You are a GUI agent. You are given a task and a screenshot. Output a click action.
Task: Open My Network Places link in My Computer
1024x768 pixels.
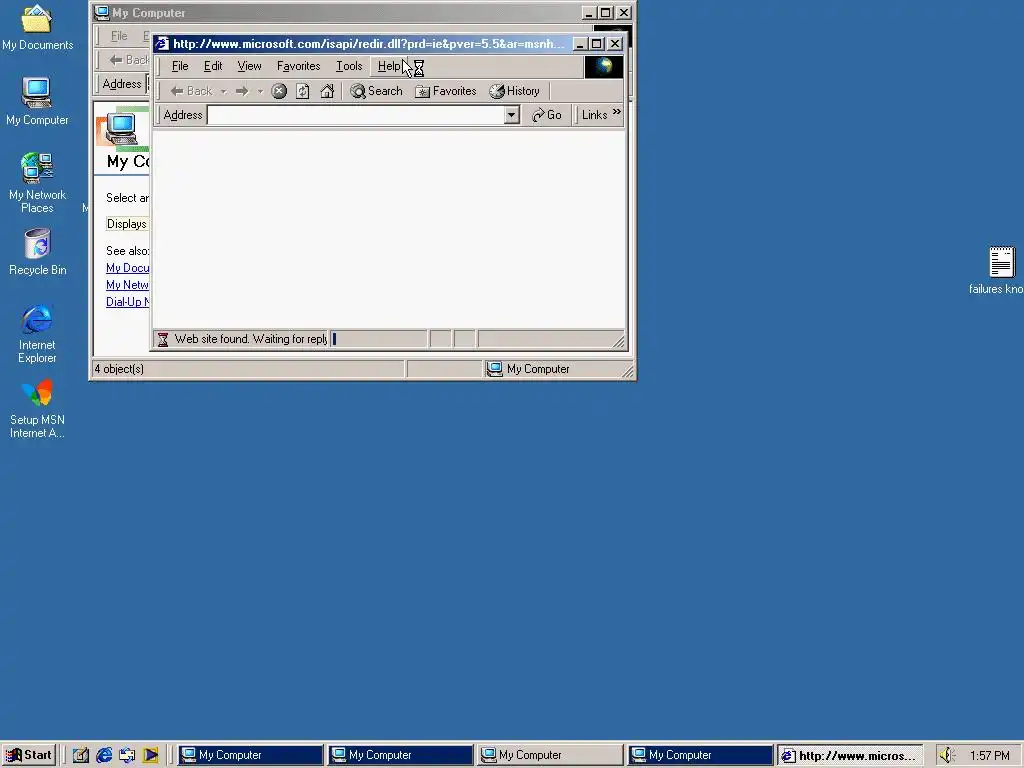(x=127, y=285)
